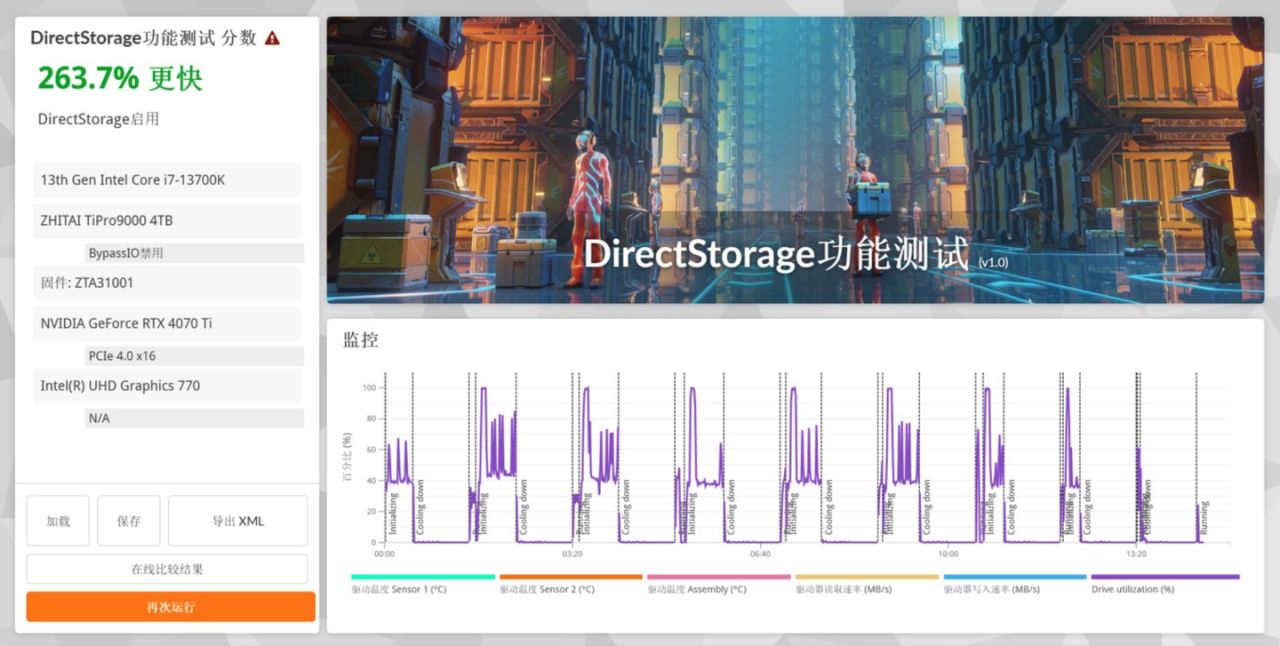Click the 03:20 time axis label

(x=572, y=553)
